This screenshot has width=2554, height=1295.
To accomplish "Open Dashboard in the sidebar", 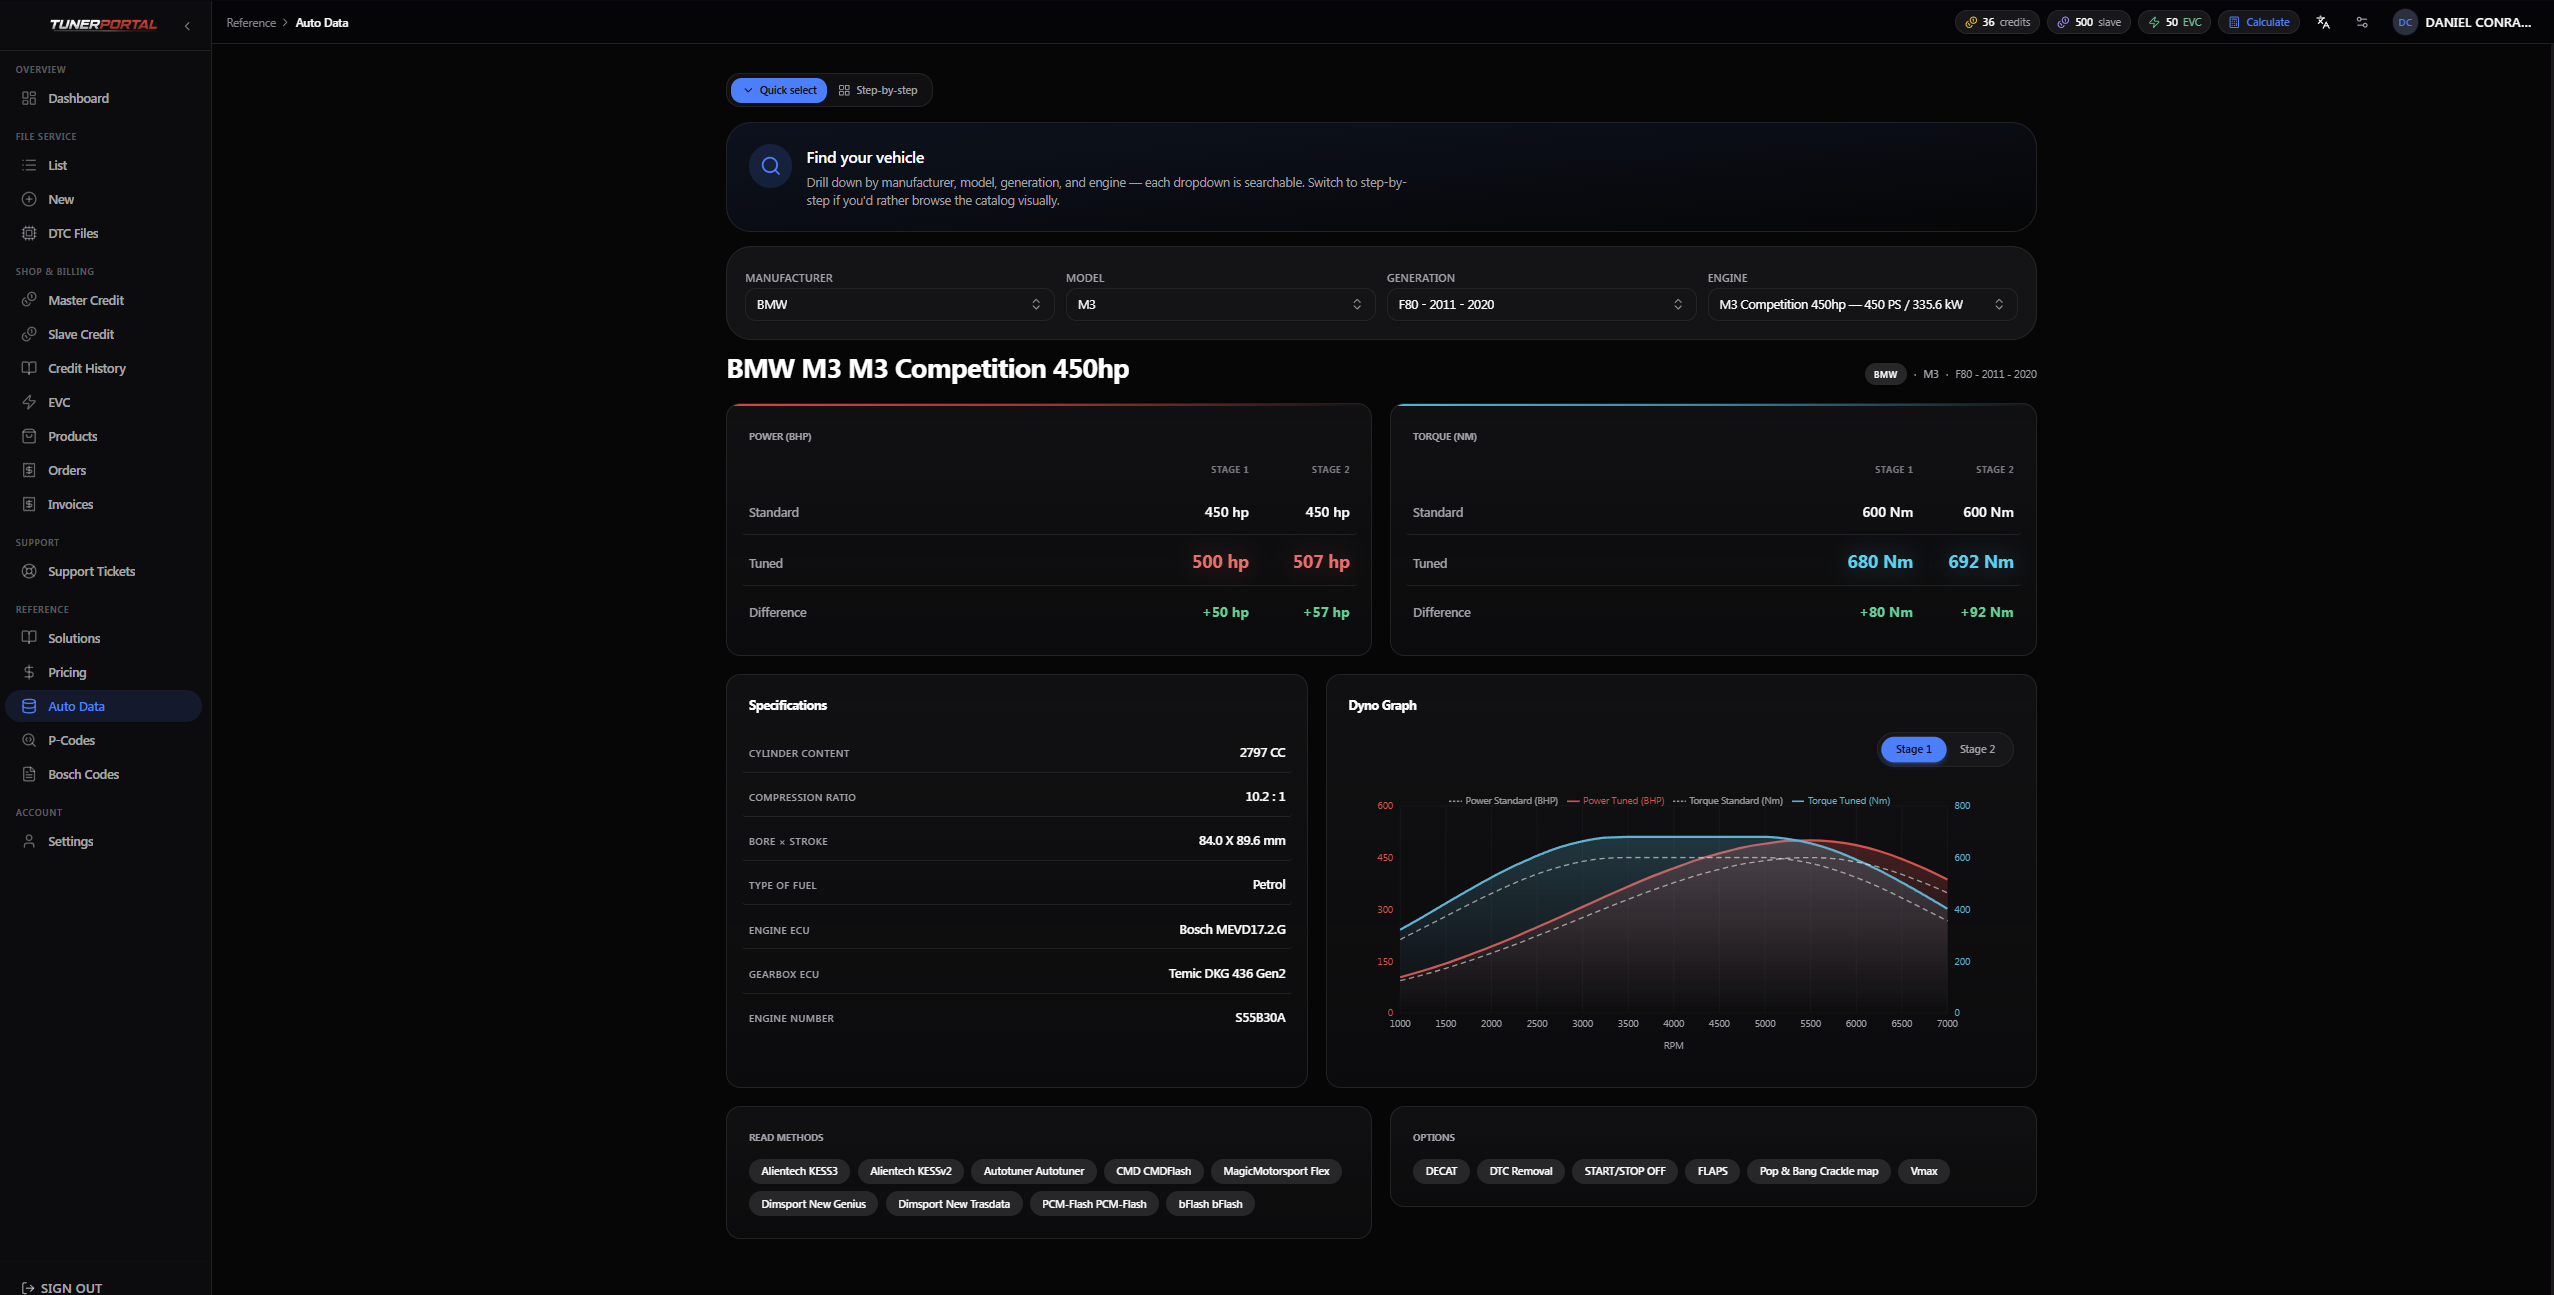I will coord(104,98).
